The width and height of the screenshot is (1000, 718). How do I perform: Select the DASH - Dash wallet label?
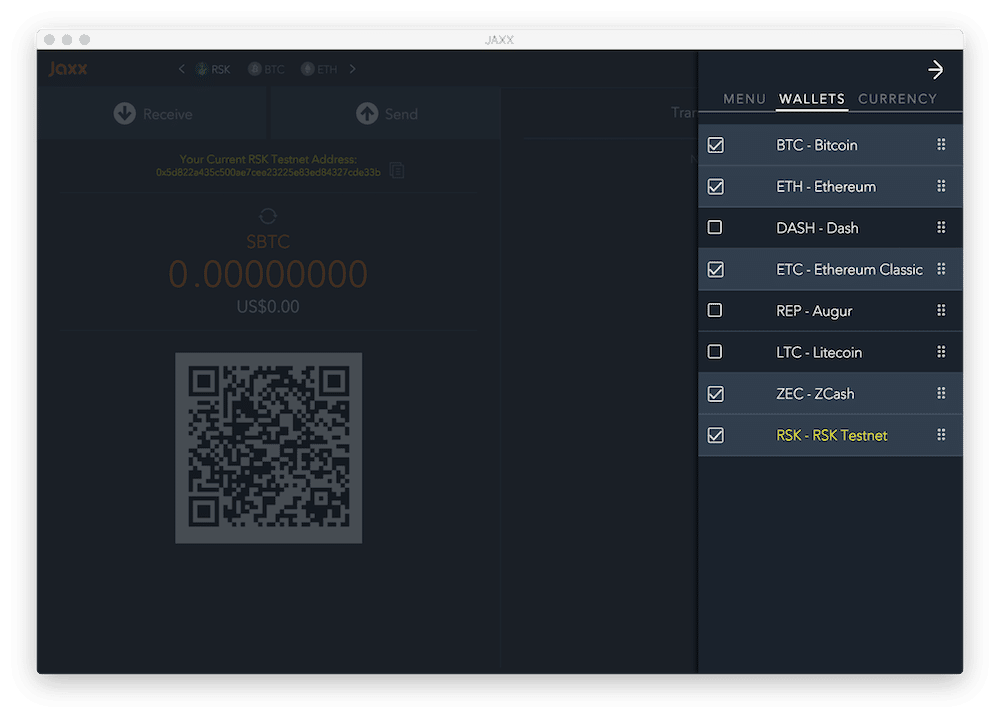point(817,228)
